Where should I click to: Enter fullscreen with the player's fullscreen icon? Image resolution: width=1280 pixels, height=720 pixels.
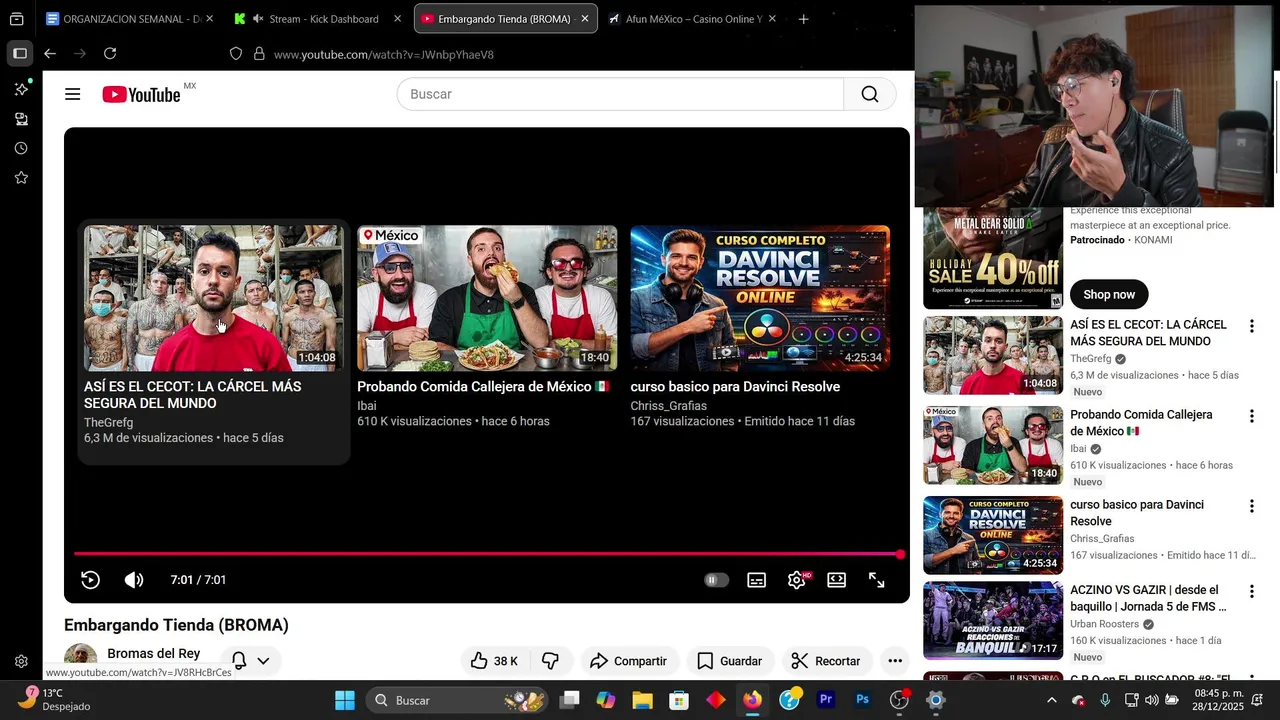[877, 580]
